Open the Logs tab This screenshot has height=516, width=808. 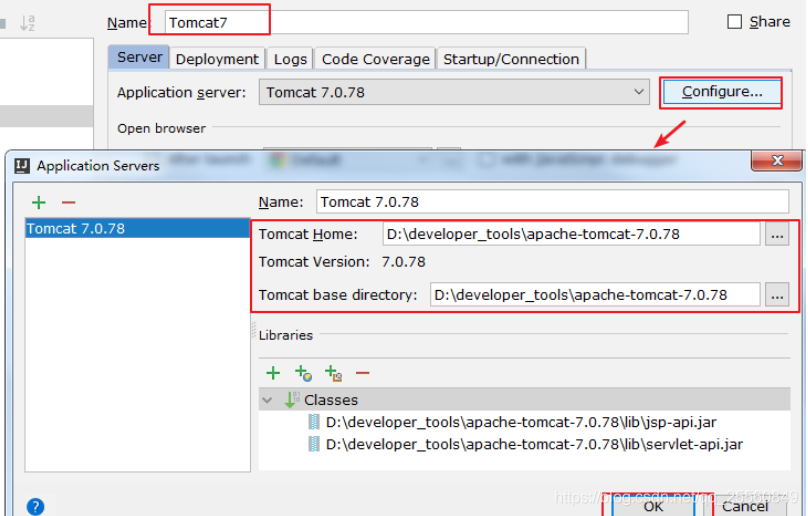(x=290, y=59)
